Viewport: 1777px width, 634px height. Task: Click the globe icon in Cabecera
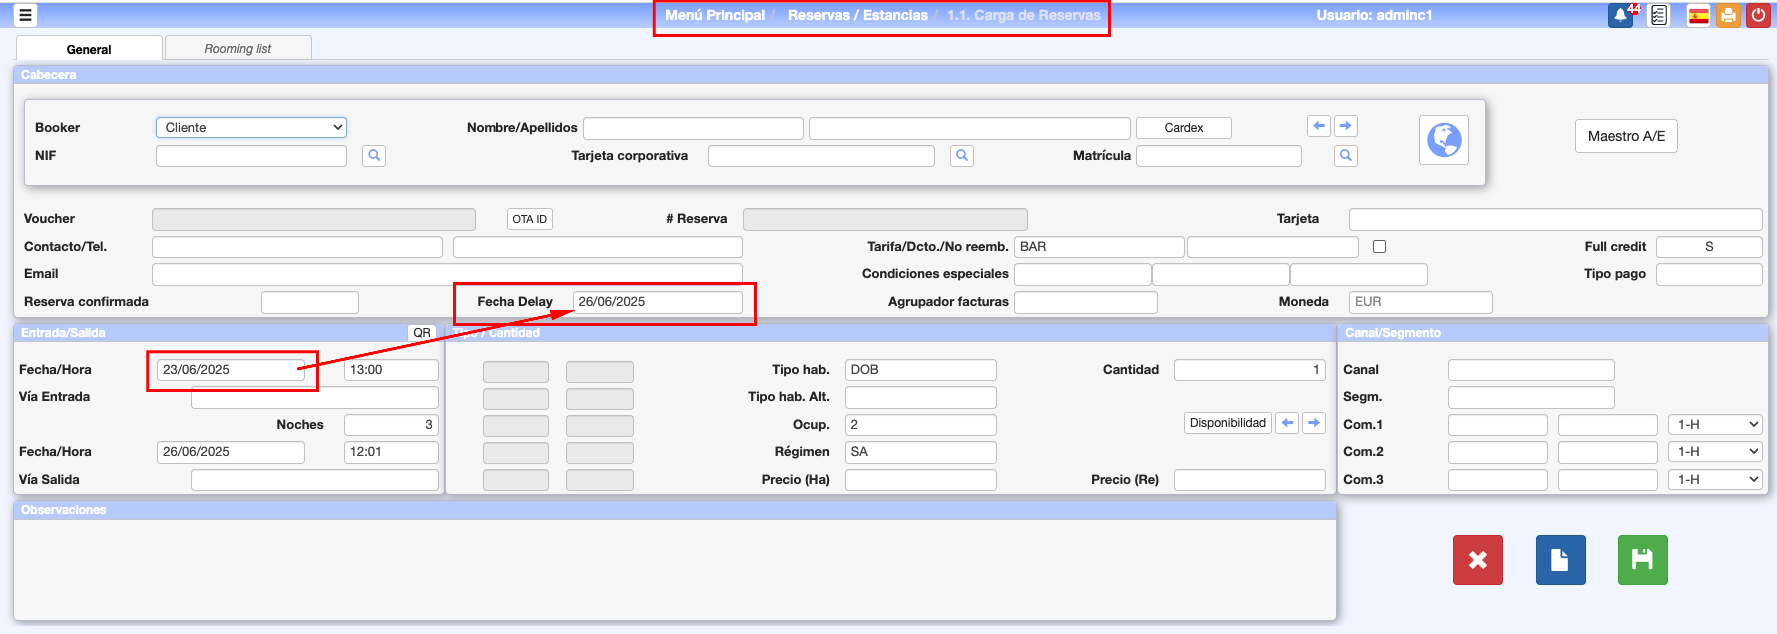1444,140
